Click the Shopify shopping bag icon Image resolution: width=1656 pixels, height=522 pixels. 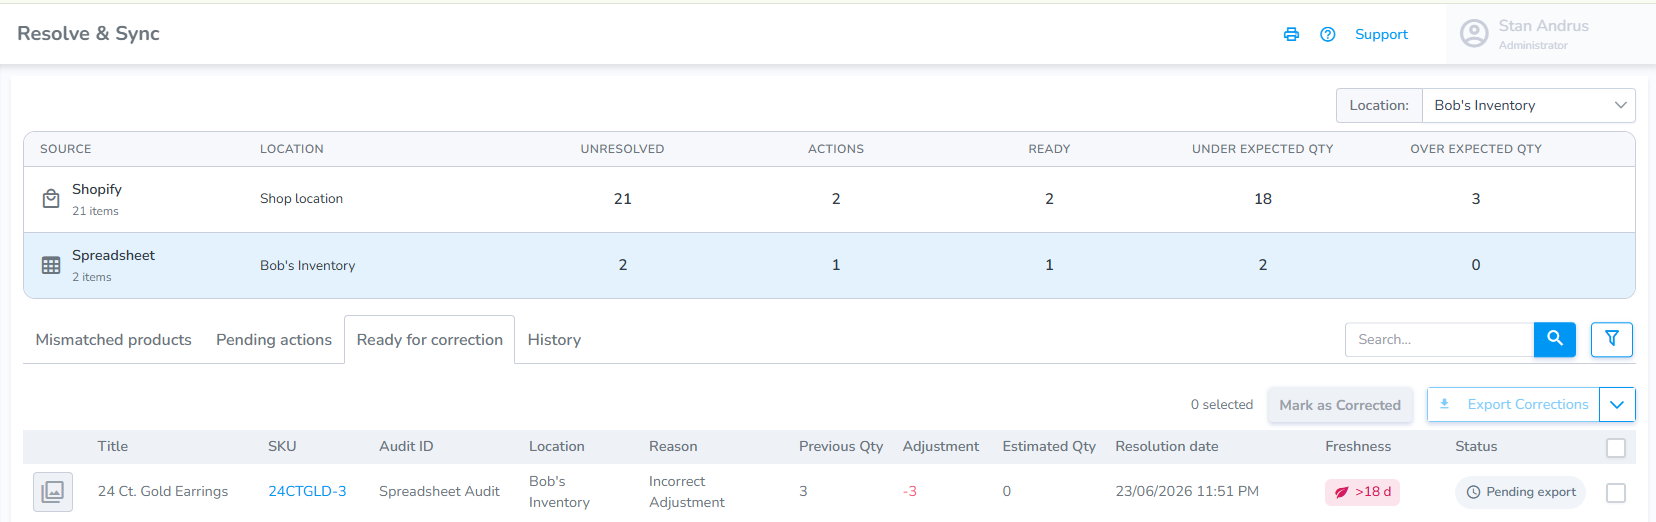tap(51, 199)
